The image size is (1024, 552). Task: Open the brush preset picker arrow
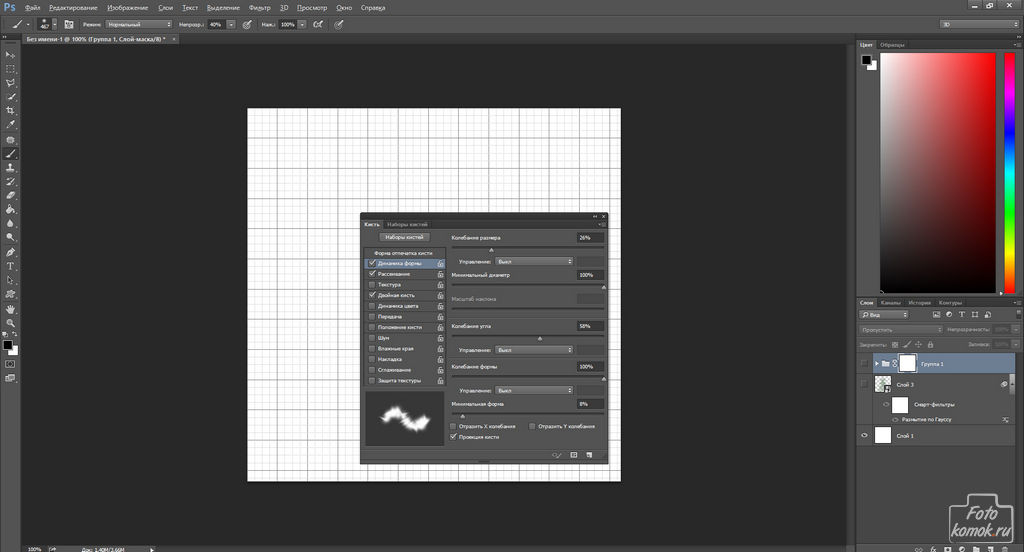click(54, 24)
